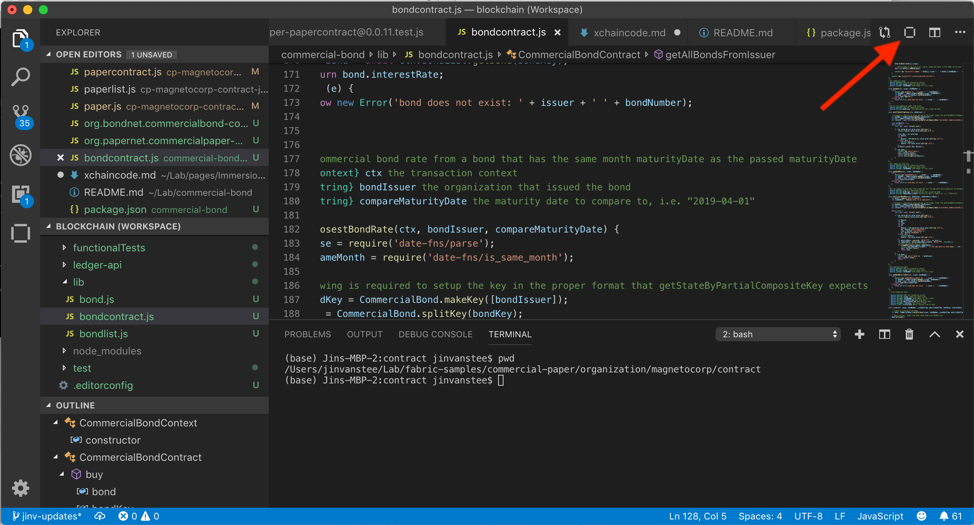Click the feedback smiley in status bar
The width and height of the screenshot is (974, 525).
click(922, 516)
